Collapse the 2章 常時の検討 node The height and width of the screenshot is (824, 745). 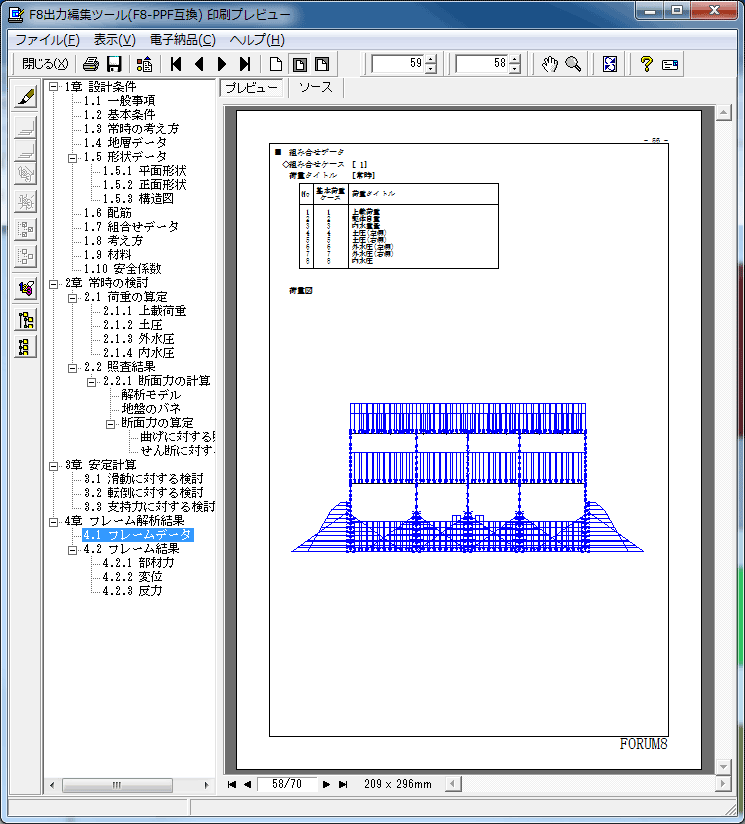pyautogui.click(x=54, y=283)
